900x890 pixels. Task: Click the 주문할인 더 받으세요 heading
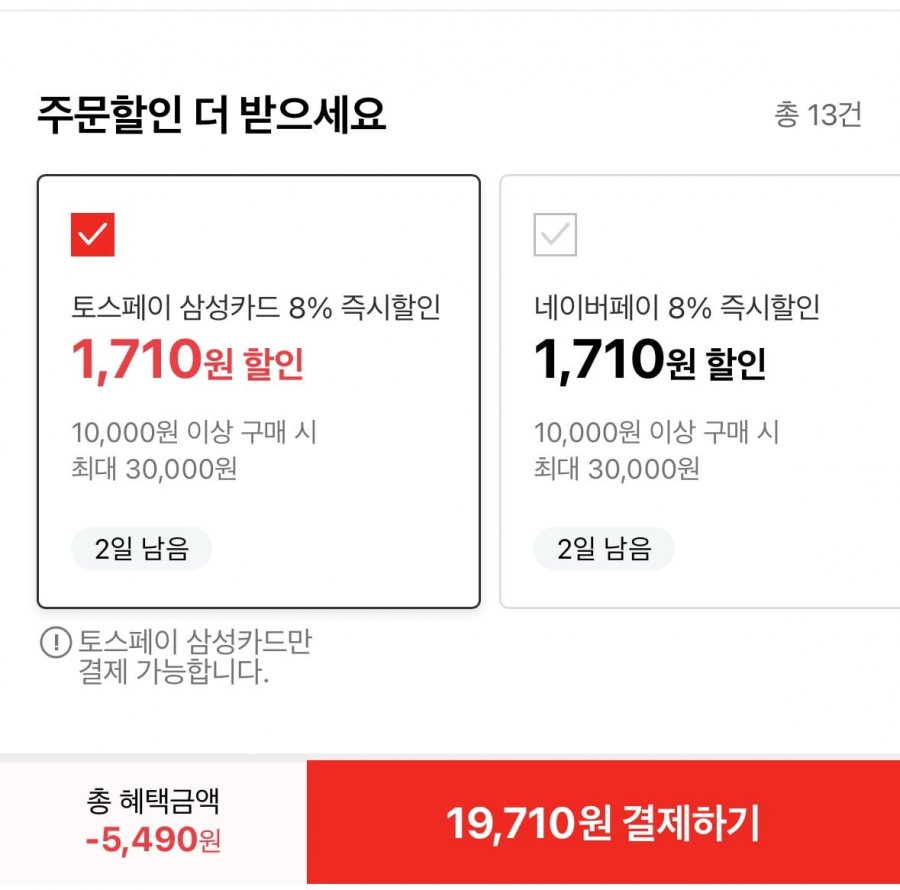pos(211,116)
